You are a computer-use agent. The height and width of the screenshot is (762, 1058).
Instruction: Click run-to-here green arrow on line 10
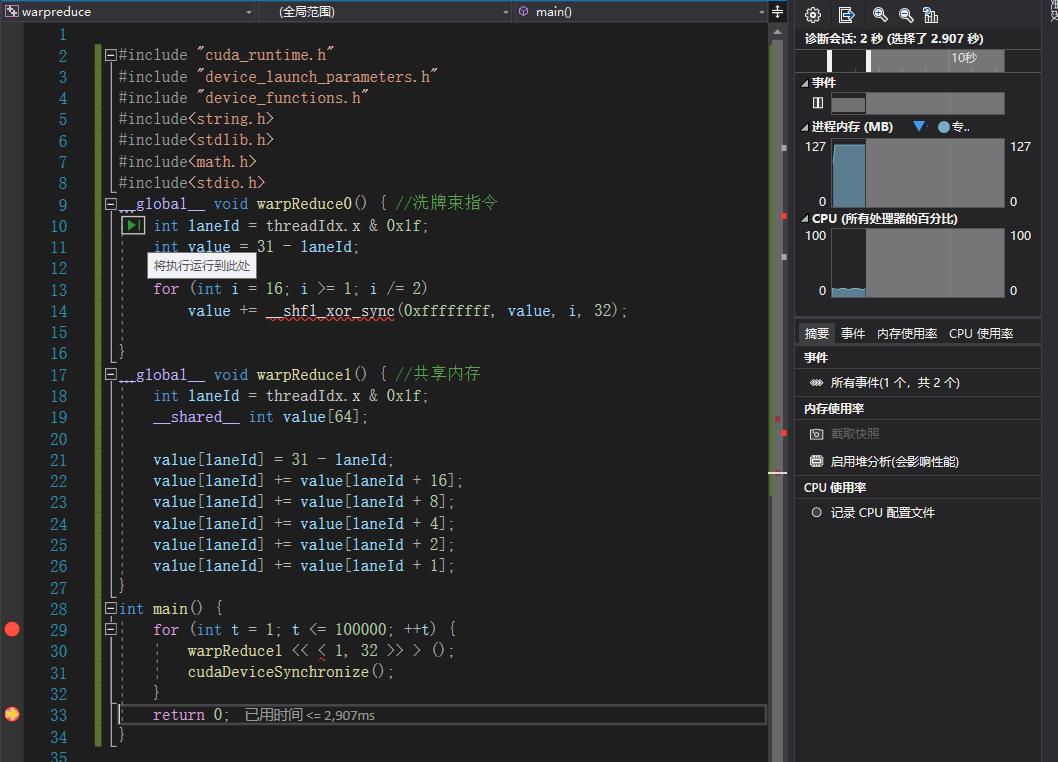pos(134,226)
